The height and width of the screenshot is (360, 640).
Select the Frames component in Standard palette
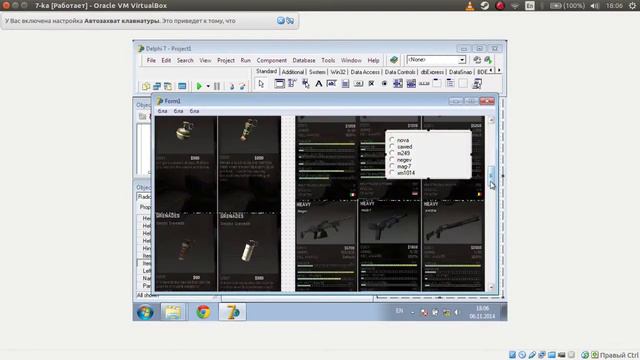(x=279, y=84)
